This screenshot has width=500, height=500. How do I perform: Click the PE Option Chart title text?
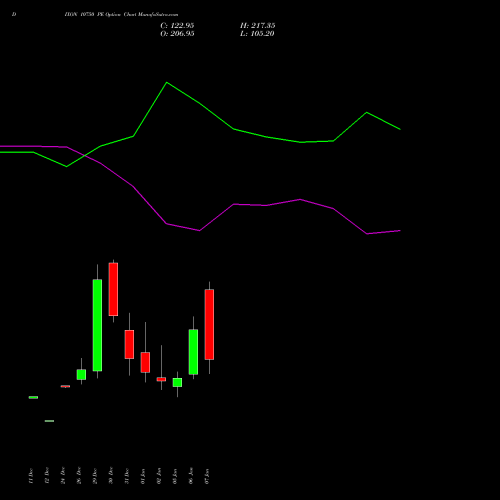121,15
